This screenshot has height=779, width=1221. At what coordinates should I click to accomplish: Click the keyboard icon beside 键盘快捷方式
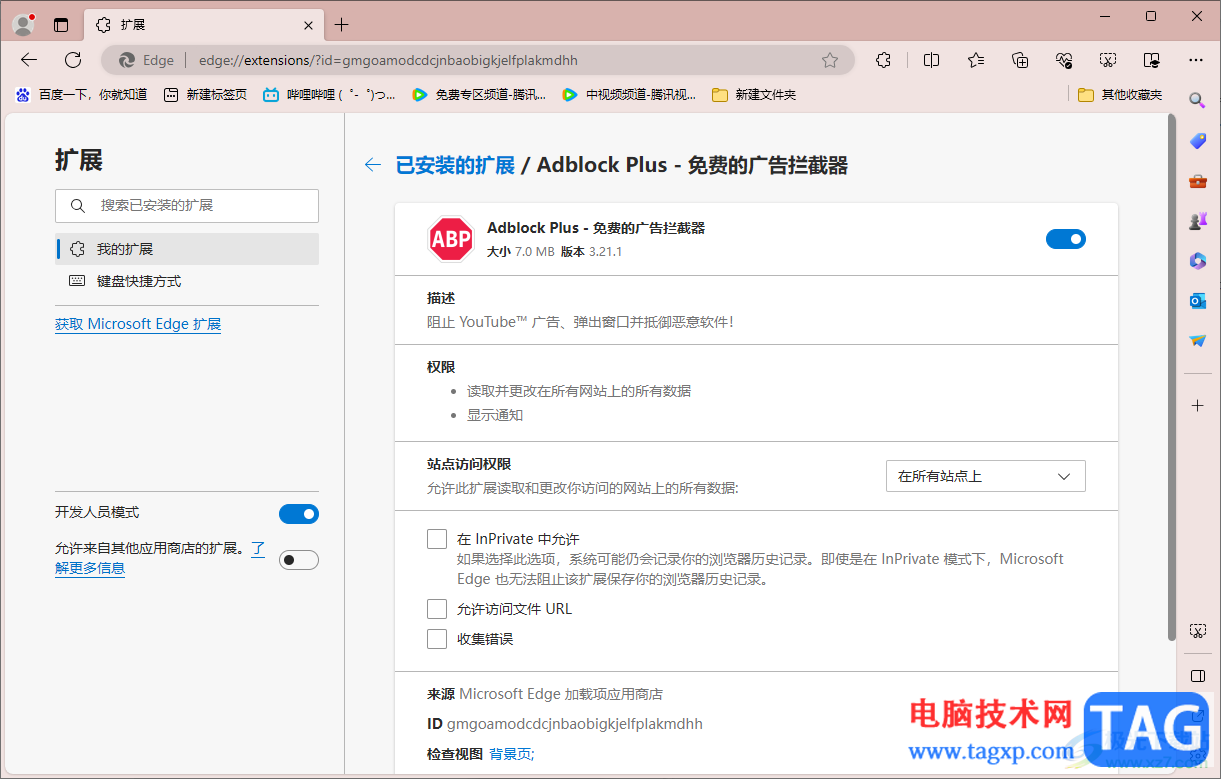coord(77,281)
